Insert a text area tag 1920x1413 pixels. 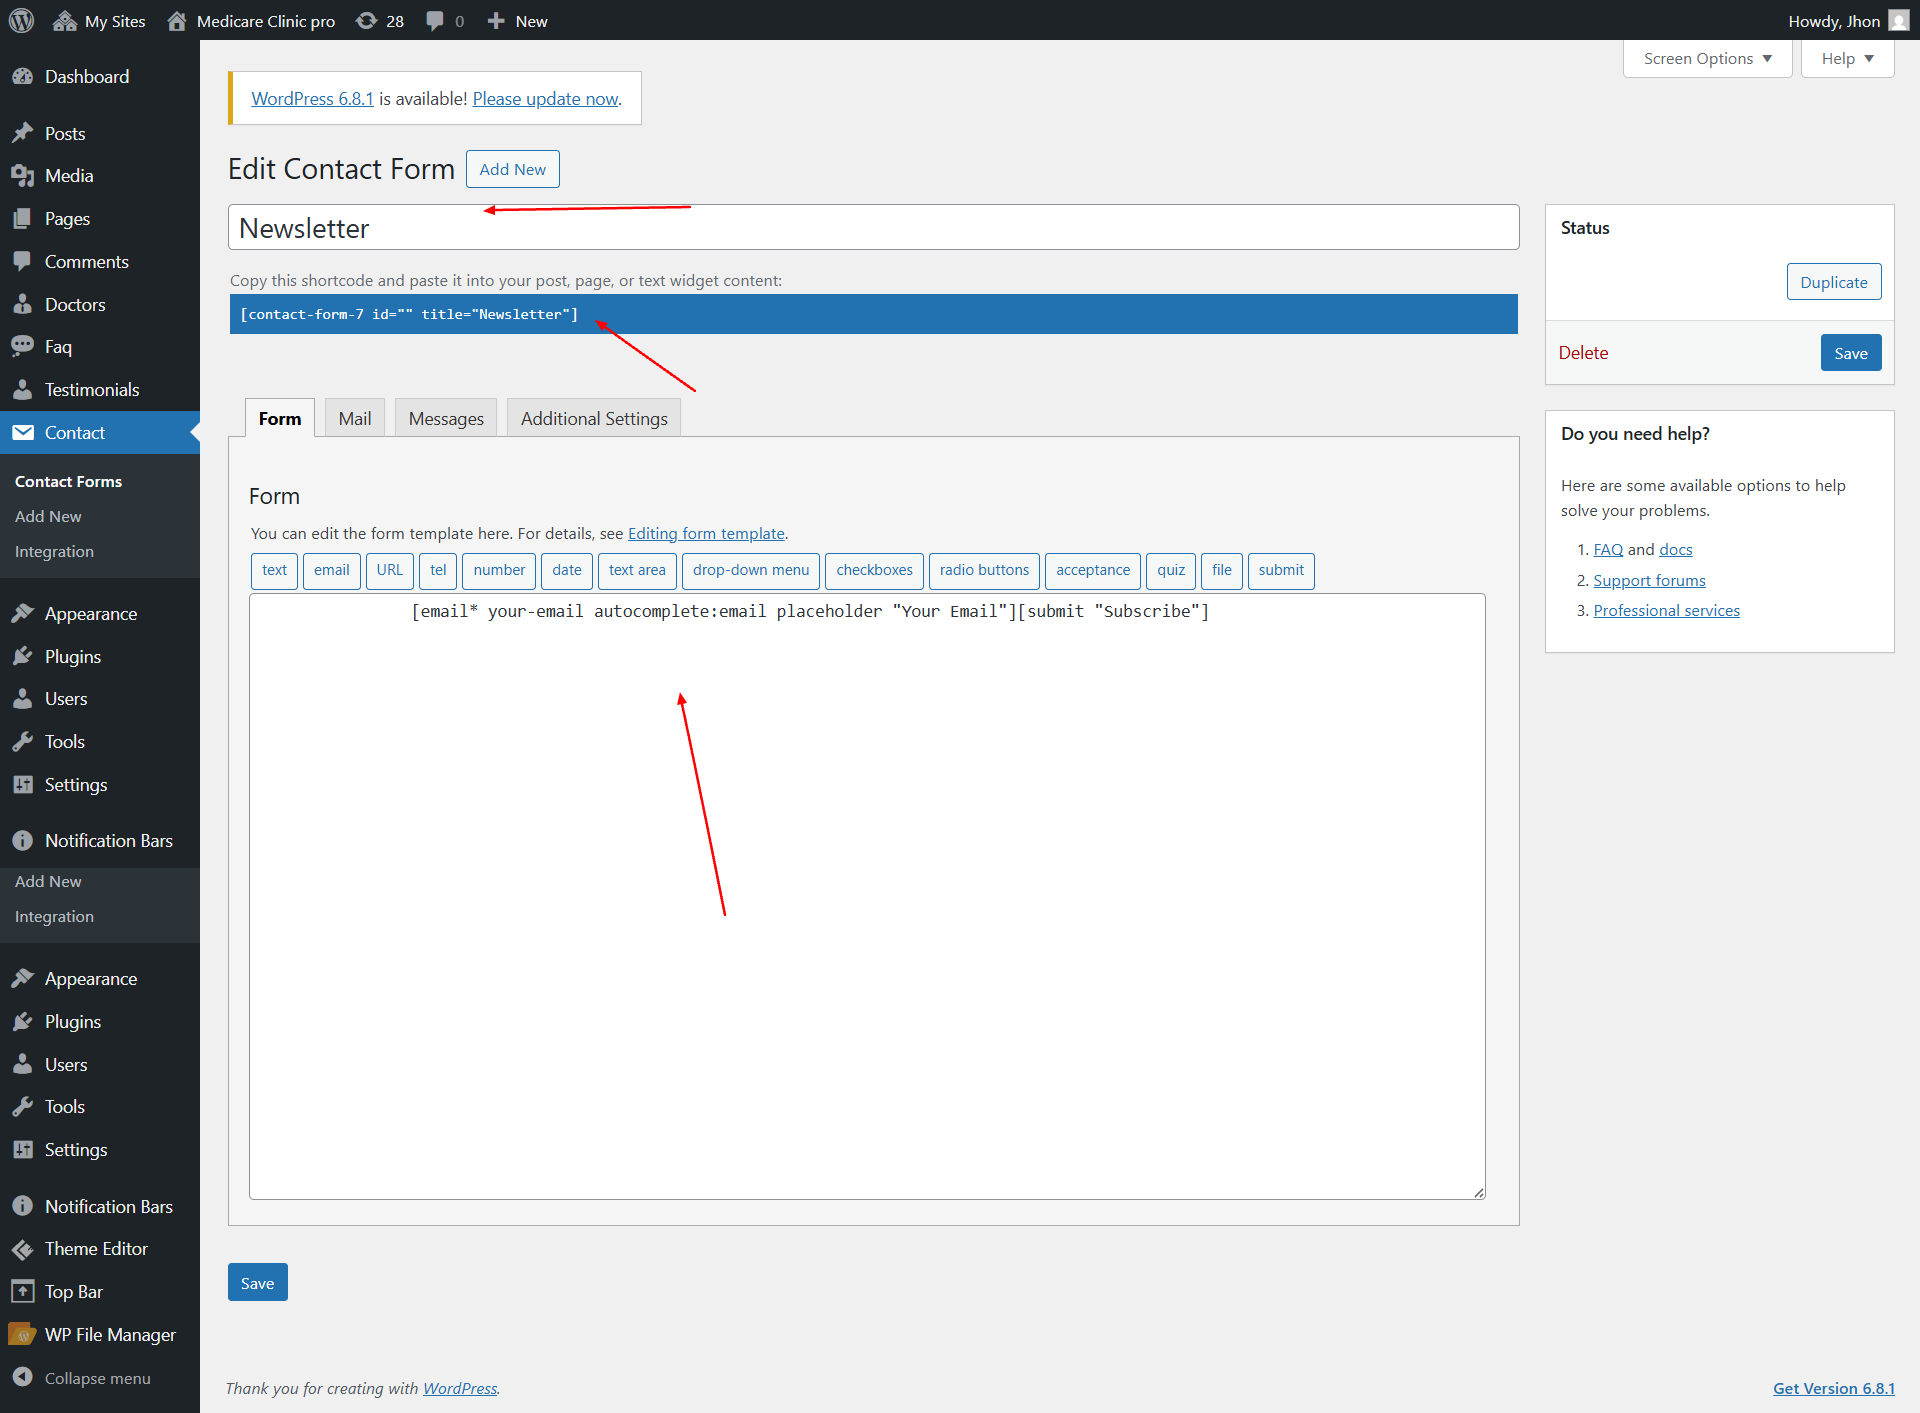[x=637, y=571]
